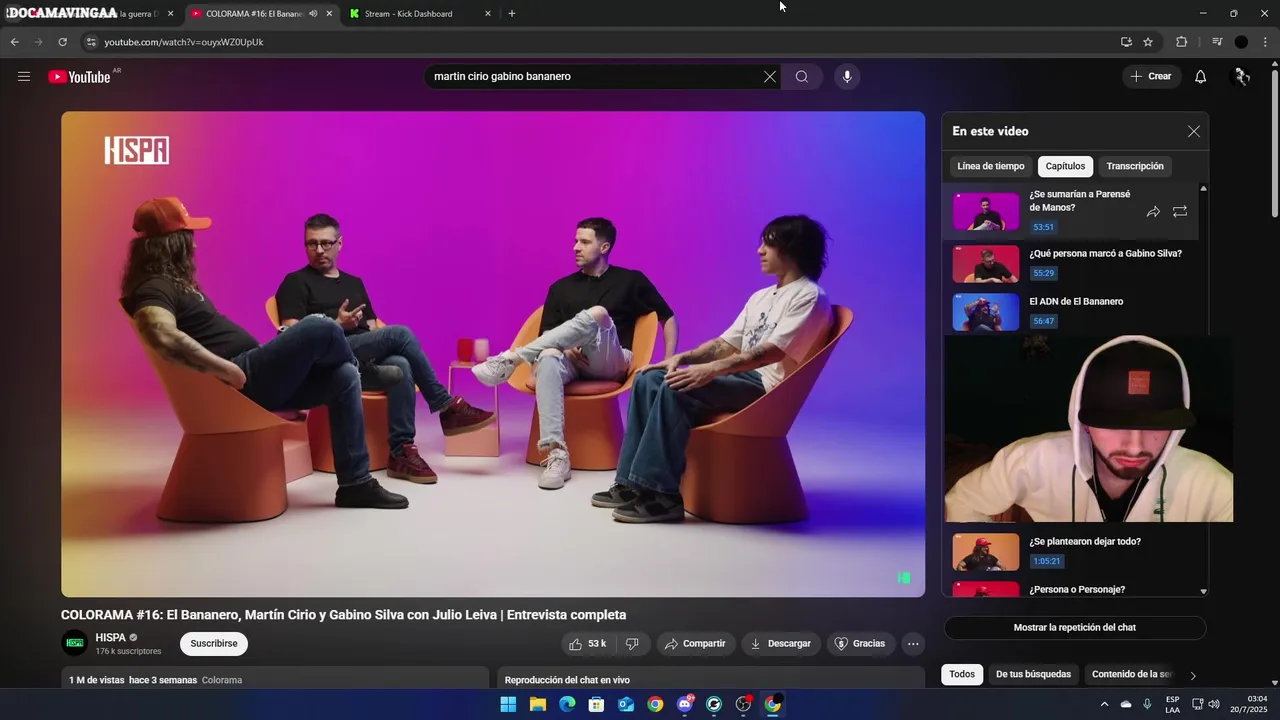The height and width of the screenshot is (720, 1280).
Task: Mute the COLORAMA tab audio icon
Action: (x=313, y=14)
